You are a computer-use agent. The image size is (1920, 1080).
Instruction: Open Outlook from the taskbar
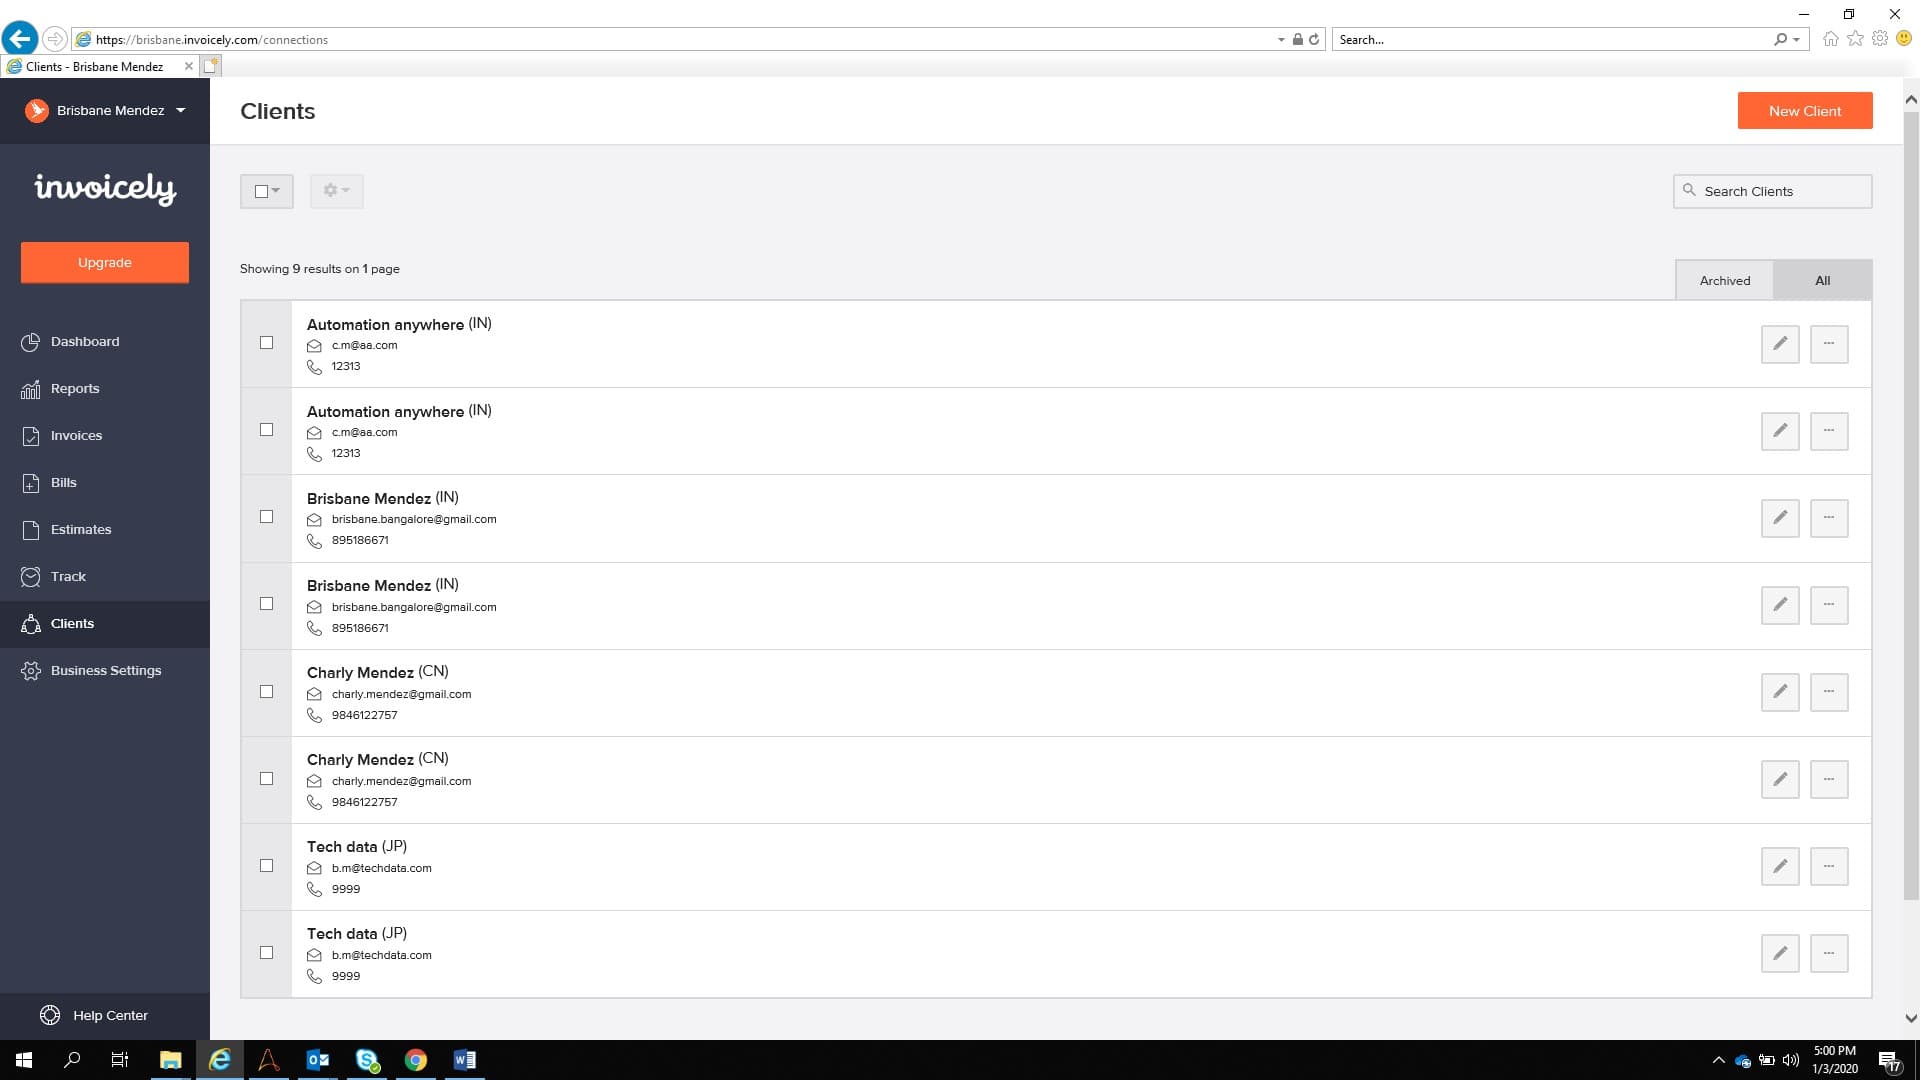pos(318,1060)
